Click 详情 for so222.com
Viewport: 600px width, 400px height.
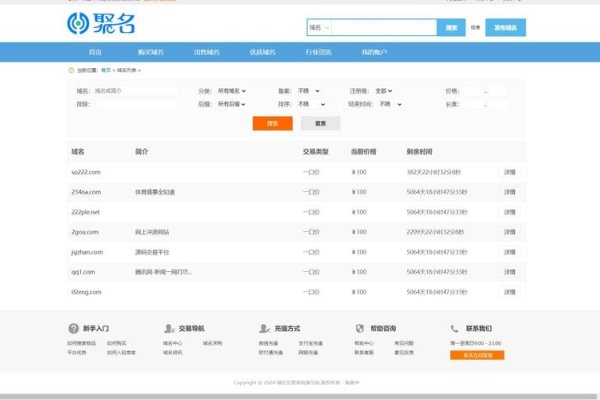(x=510, y=172)
